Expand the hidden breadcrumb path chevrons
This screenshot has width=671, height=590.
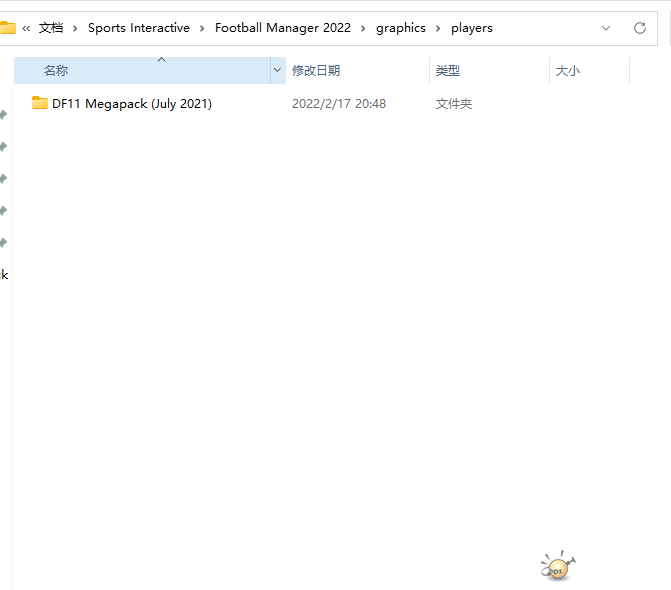pyautogui.click(x=25, y=28)
